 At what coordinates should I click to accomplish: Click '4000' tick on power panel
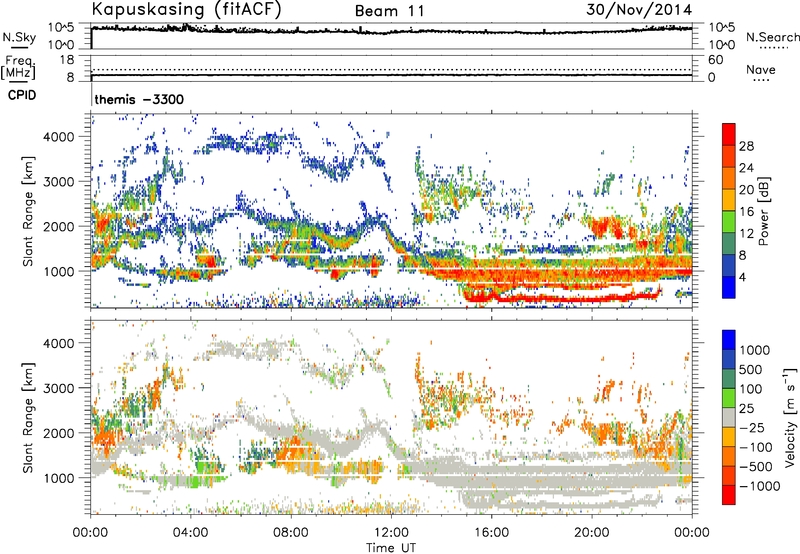coord(58,137)
